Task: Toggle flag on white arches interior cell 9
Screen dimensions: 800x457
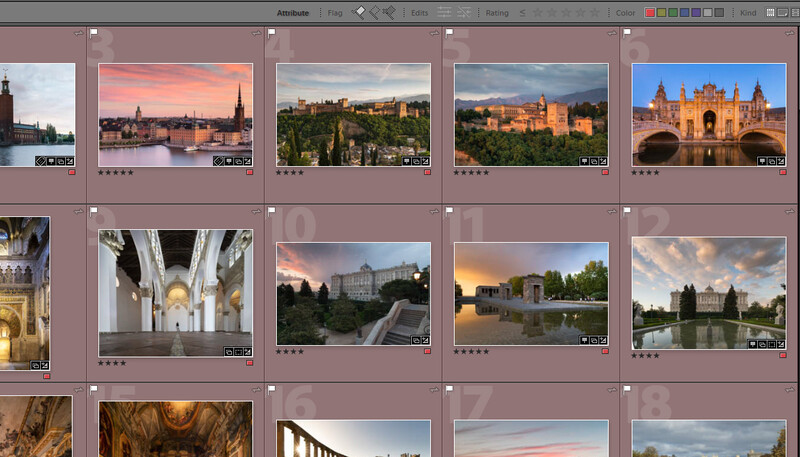Action: (93, 211)
